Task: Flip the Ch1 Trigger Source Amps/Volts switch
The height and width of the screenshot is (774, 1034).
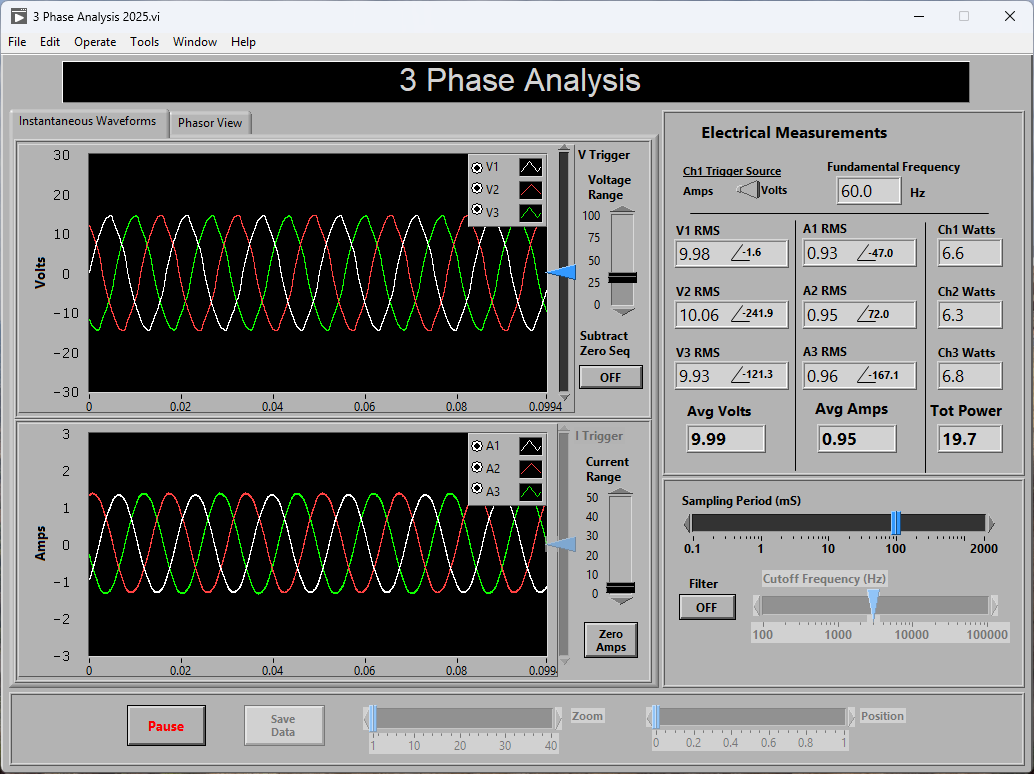Action: tap(747, 190)
